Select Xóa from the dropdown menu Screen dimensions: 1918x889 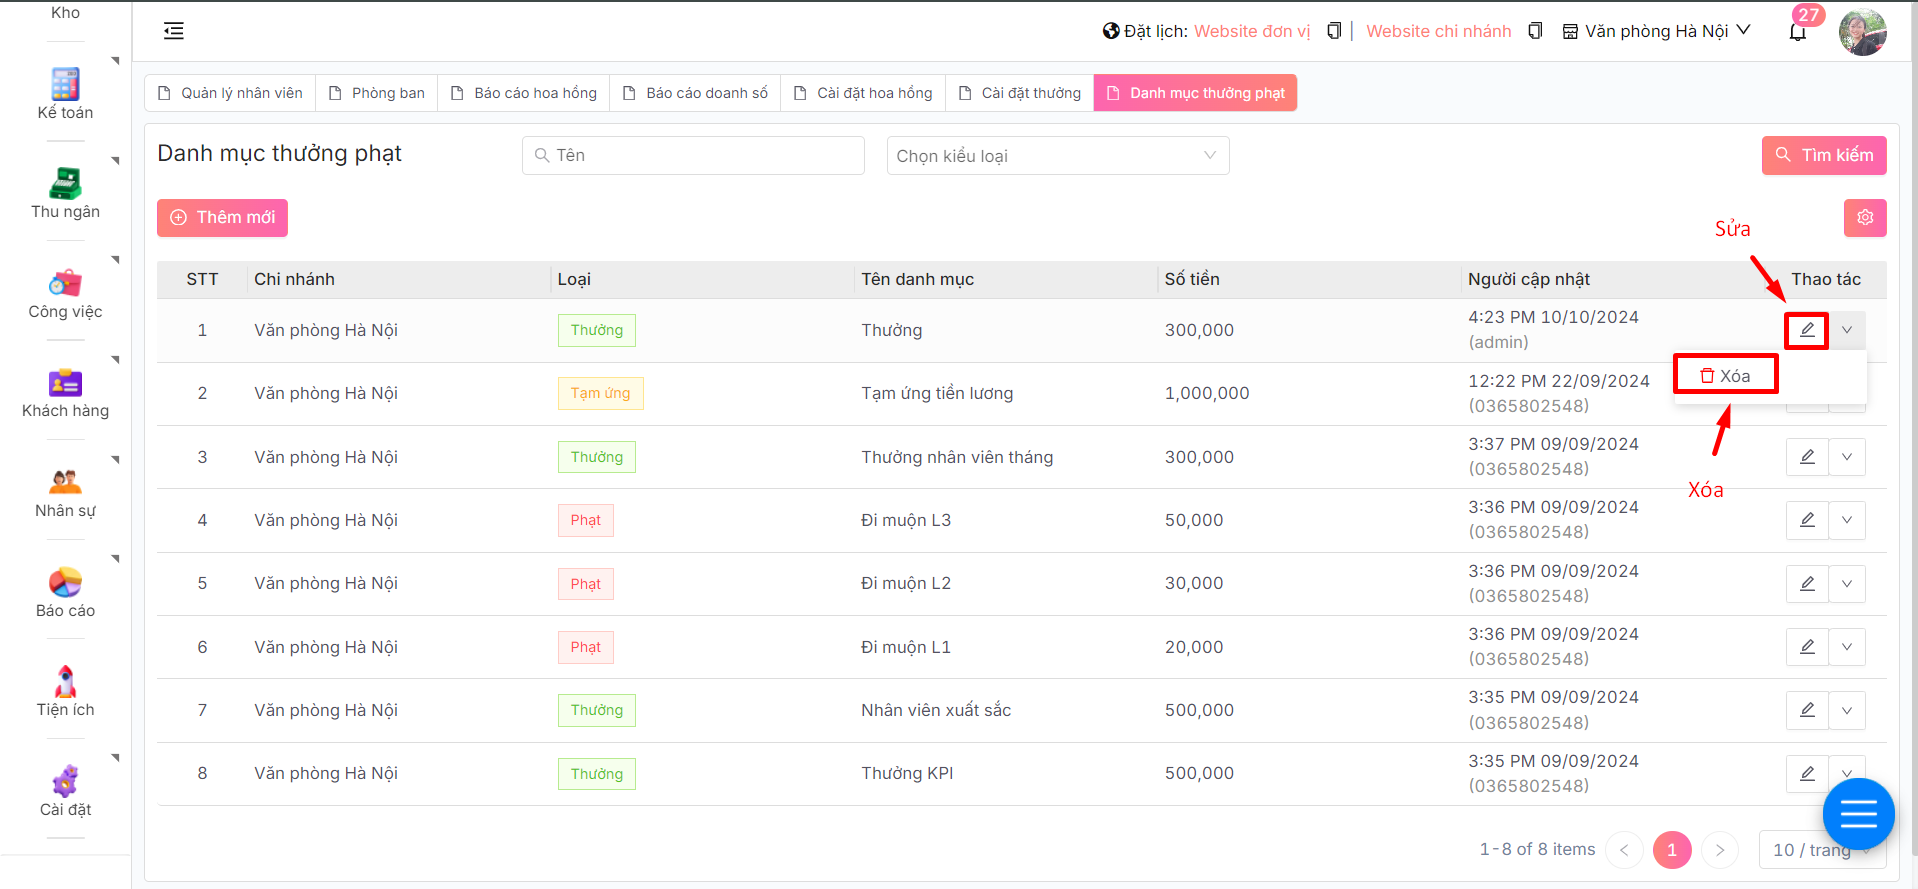pos(1726,376)
